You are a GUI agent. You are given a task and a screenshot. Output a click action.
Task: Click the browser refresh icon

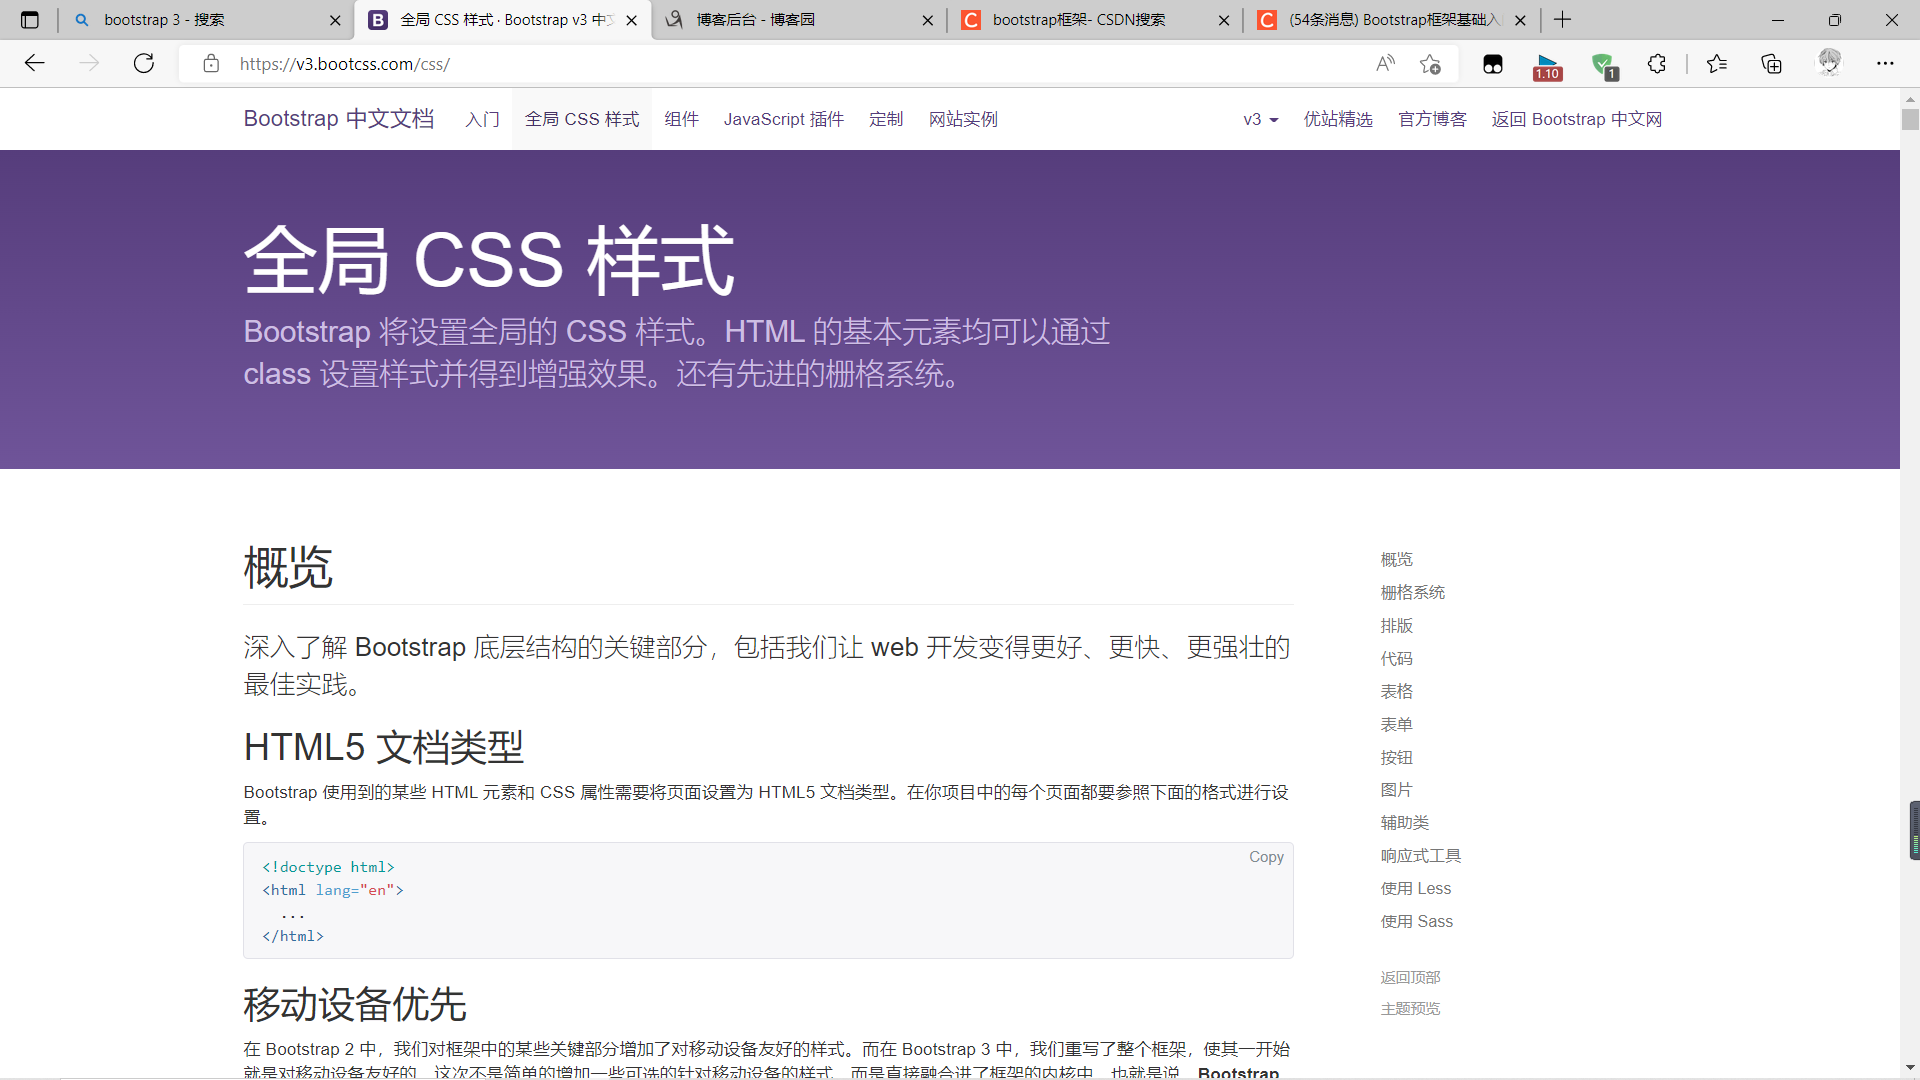click(x=144, y=64)
